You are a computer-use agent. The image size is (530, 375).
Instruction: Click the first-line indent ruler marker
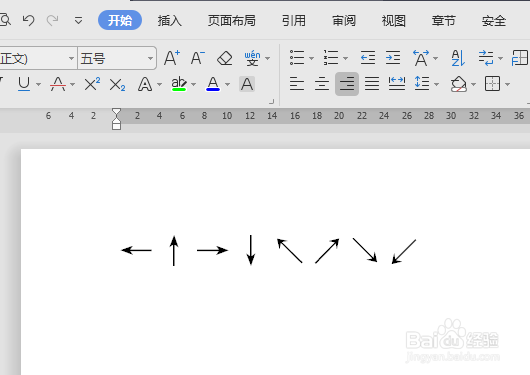click(116, 112)
